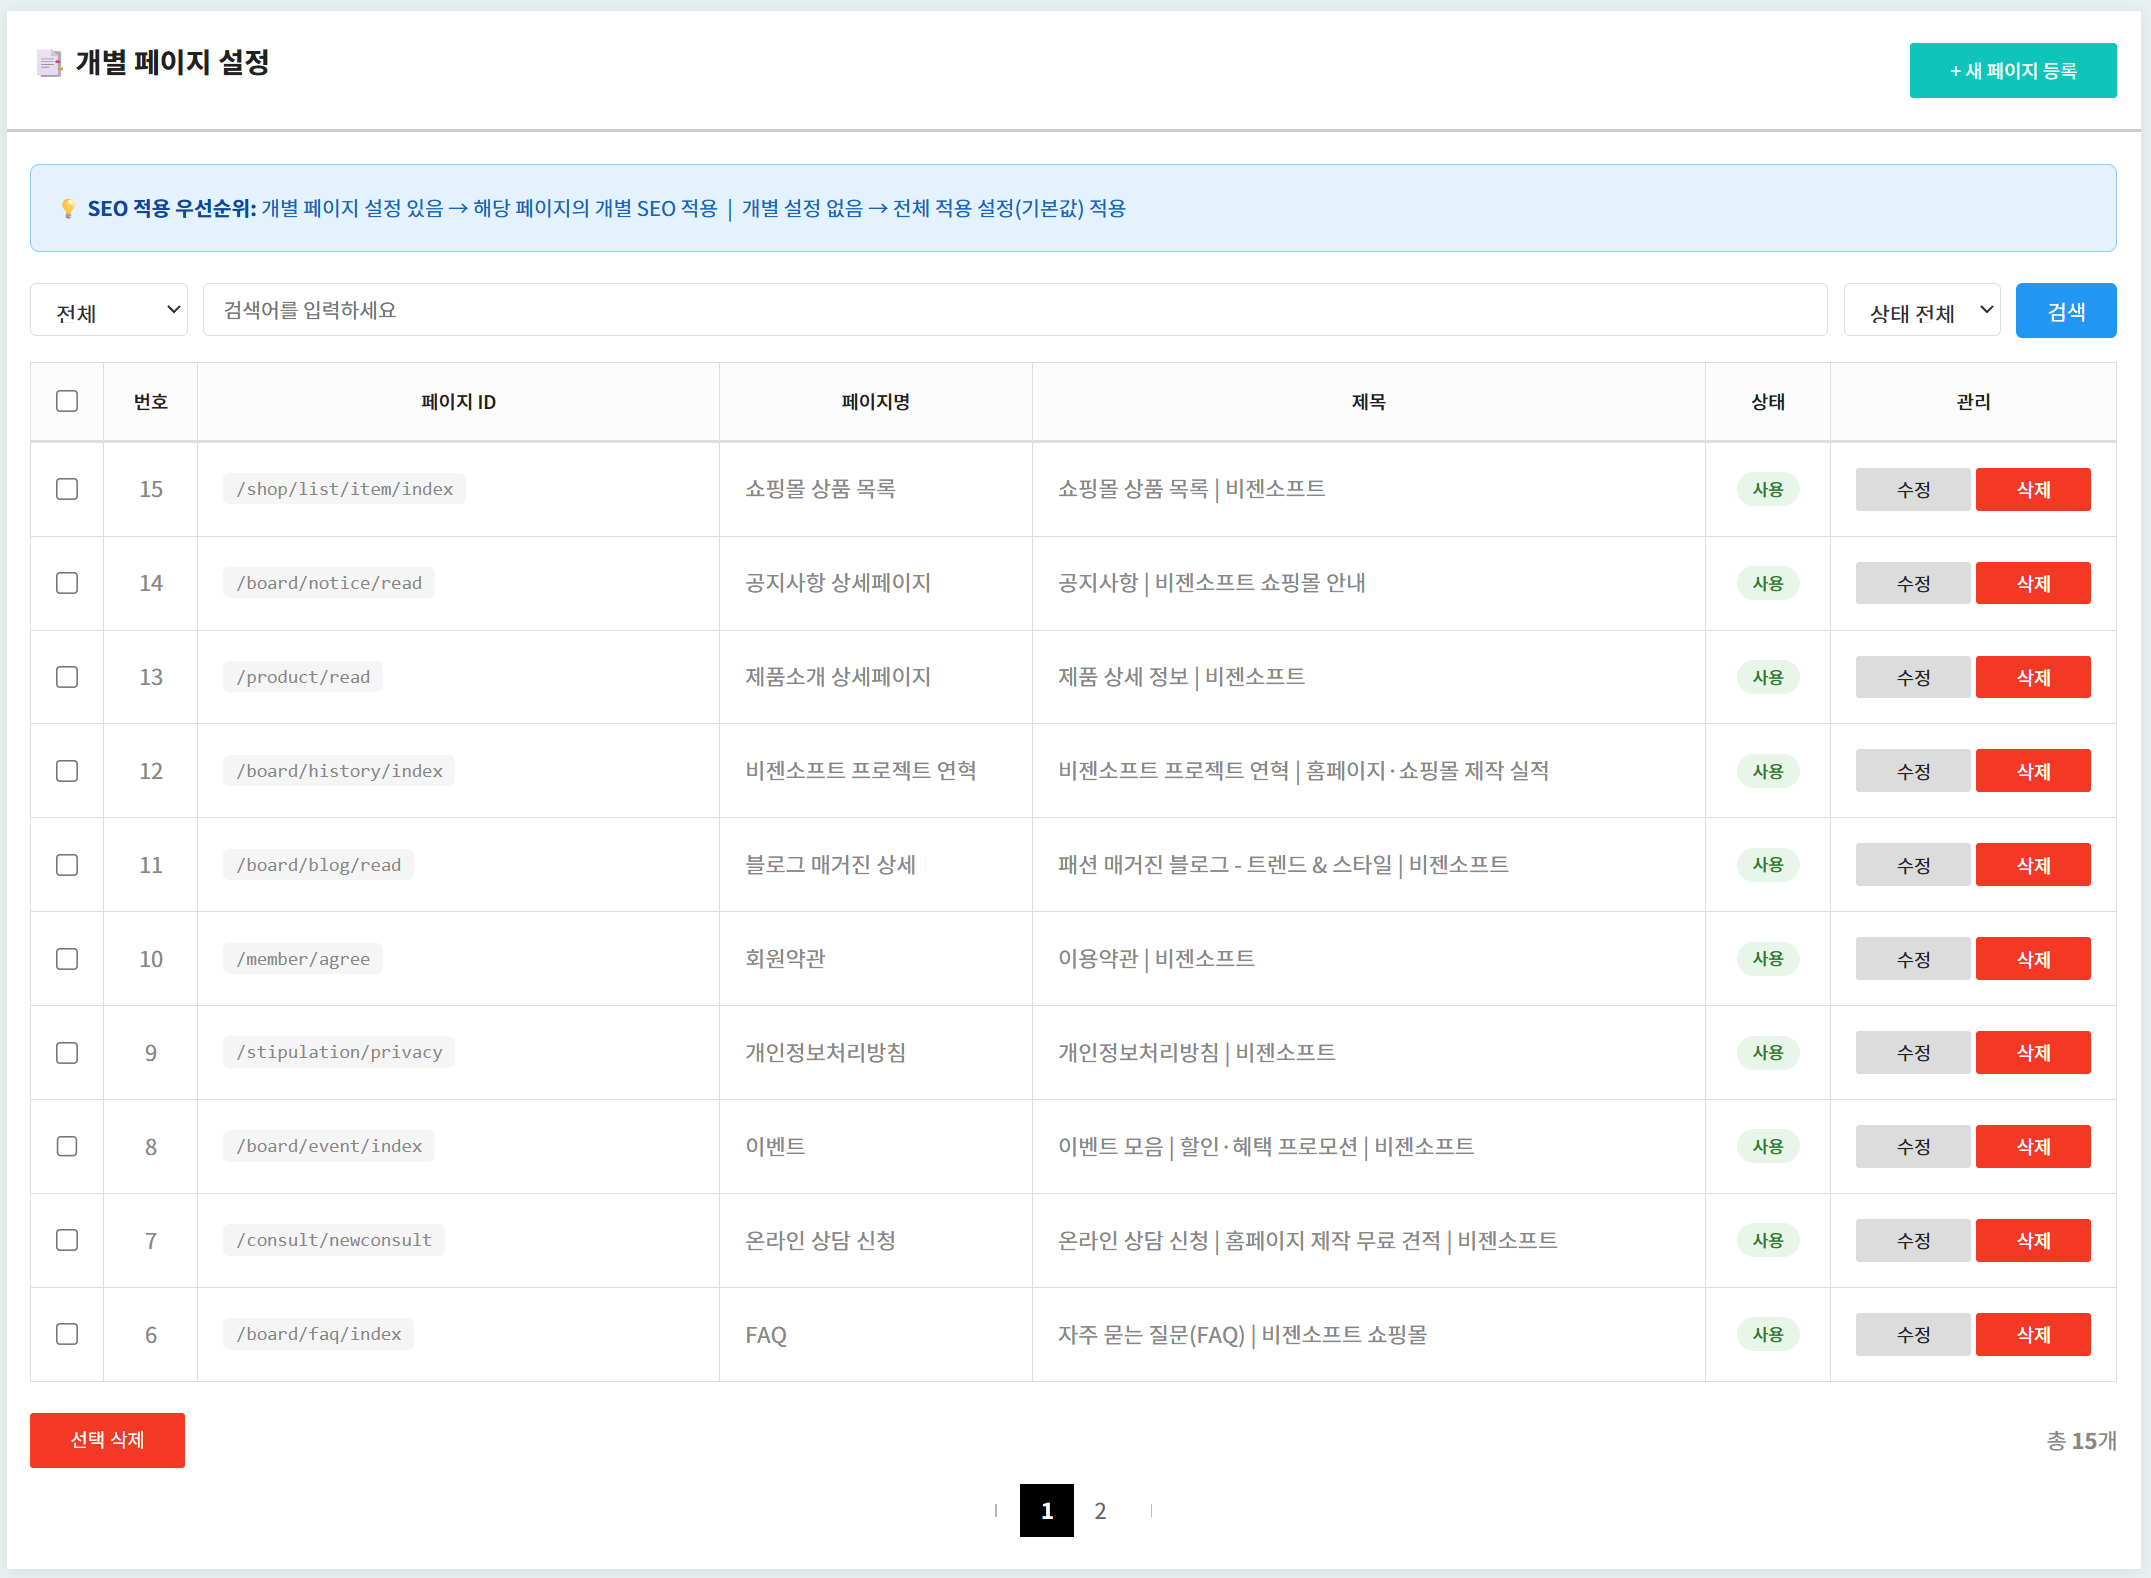The width and height of the screenshot is (2151, 1578).
Task: Select the current page 1 button
Action: pyautogui.click(x=1046, y=1510)
